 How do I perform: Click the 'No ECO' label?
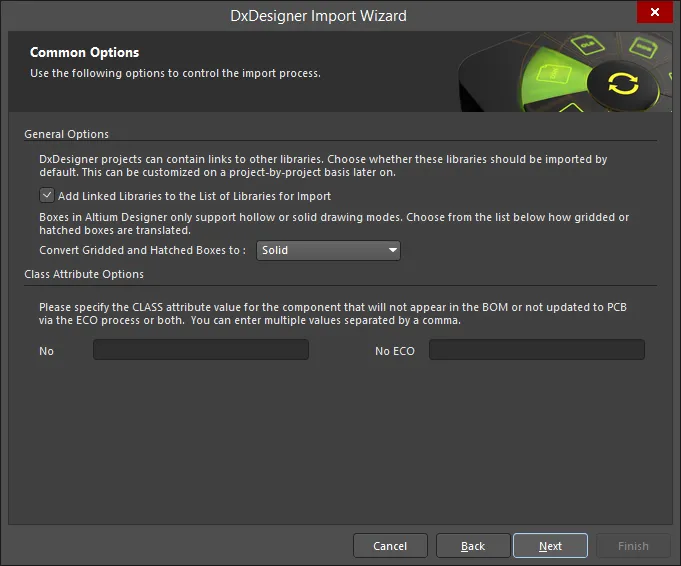[395, 351]
